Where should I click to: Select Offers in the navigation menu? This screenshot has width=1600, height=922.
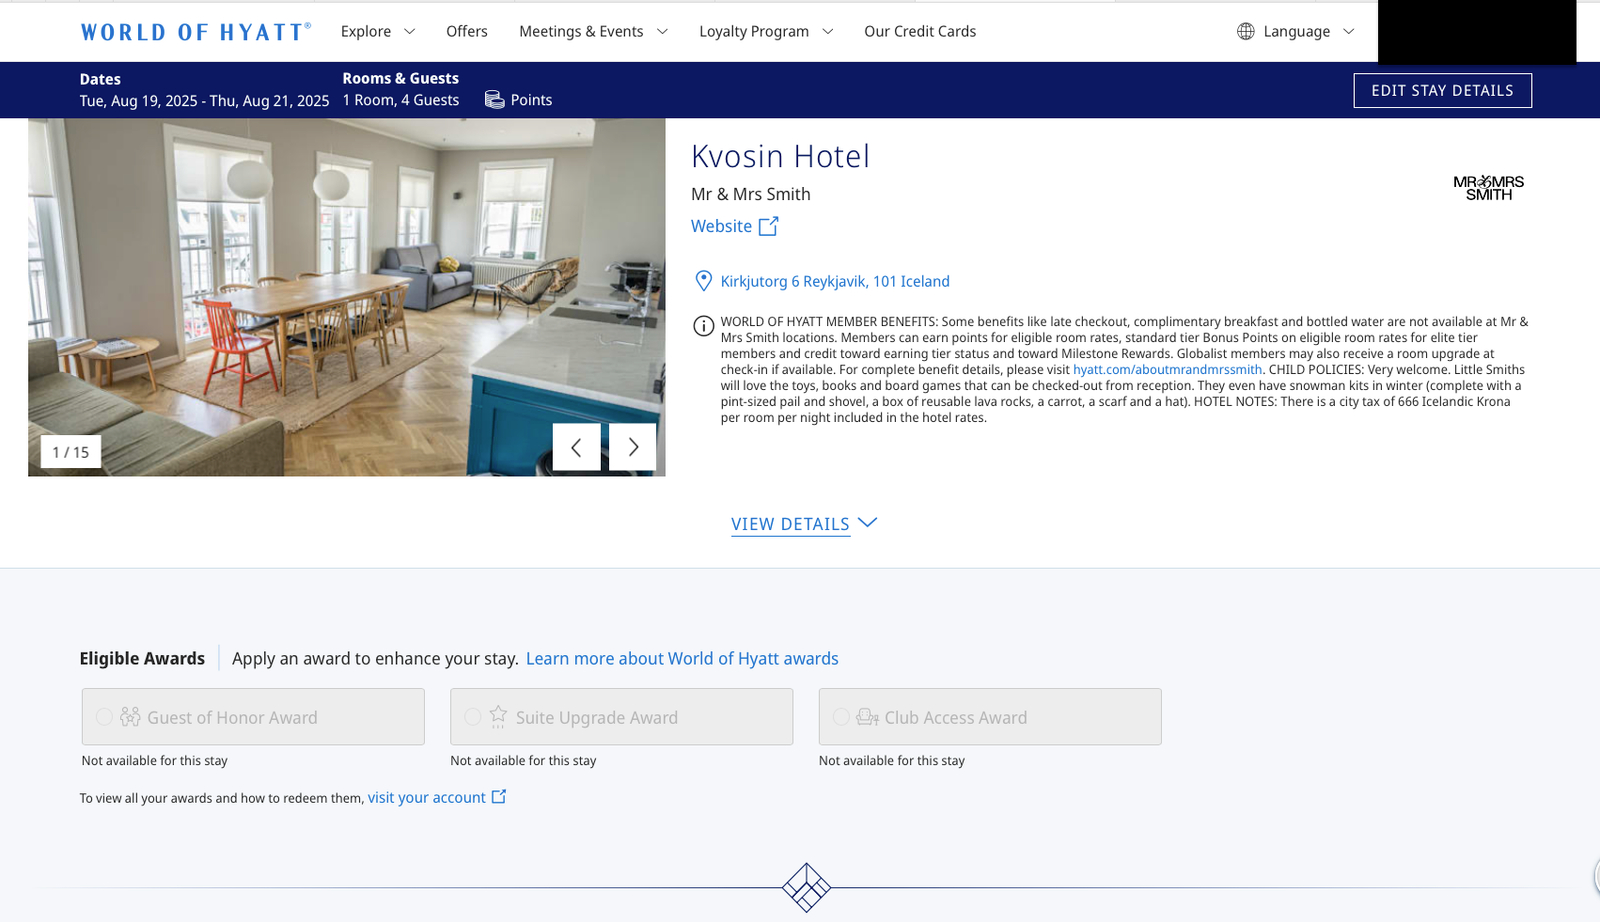point(466,31)
